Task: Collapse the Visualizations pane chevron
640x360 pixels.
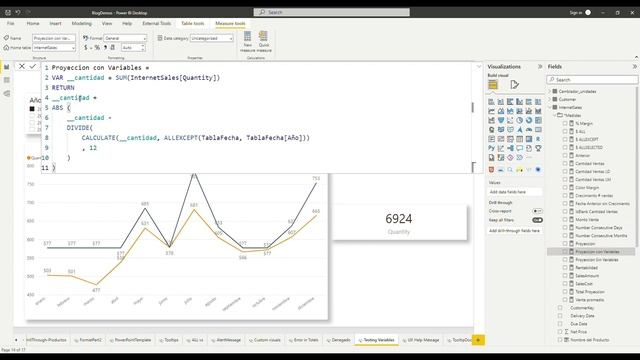Action: pyautogui.click(x=540, y=67)
